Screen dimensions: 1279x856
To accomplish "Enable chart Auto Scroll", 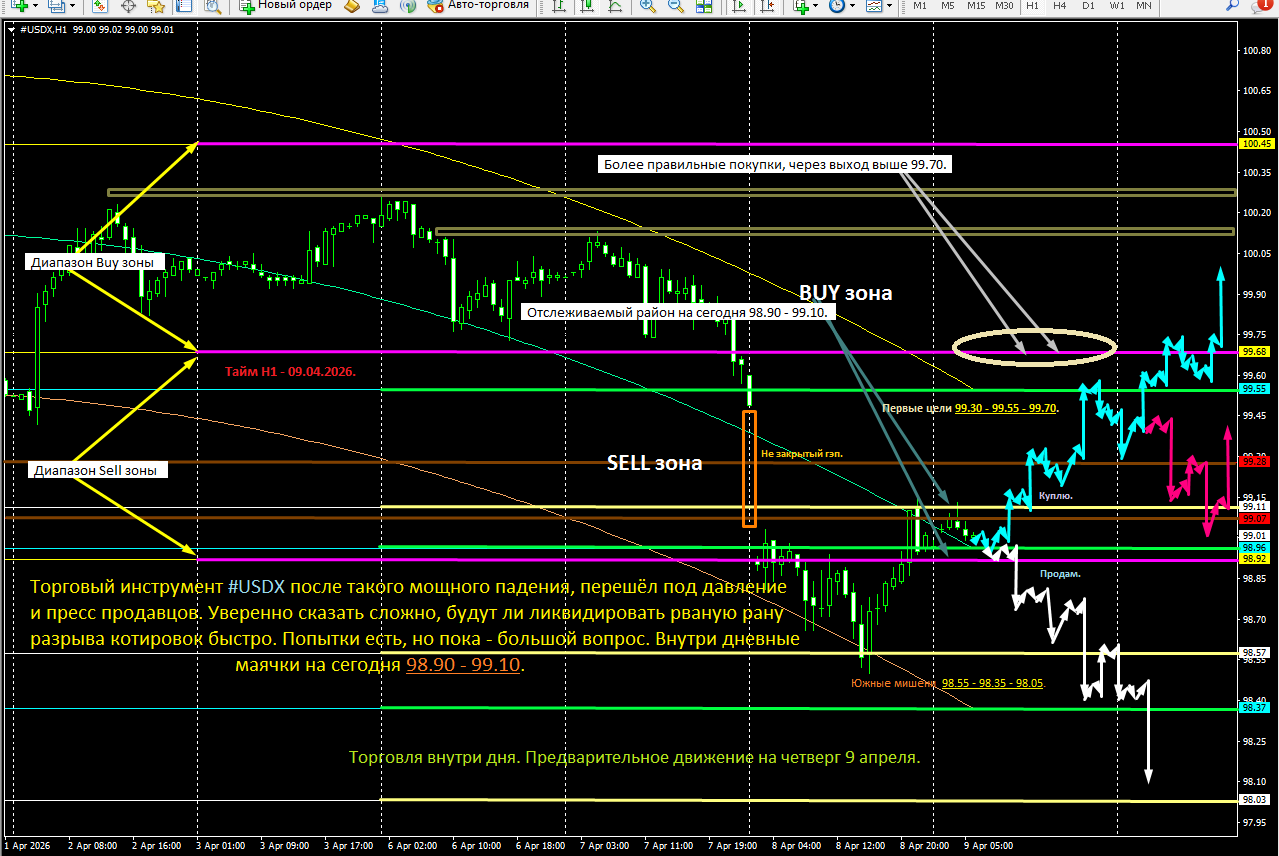I will click(740, 8).
